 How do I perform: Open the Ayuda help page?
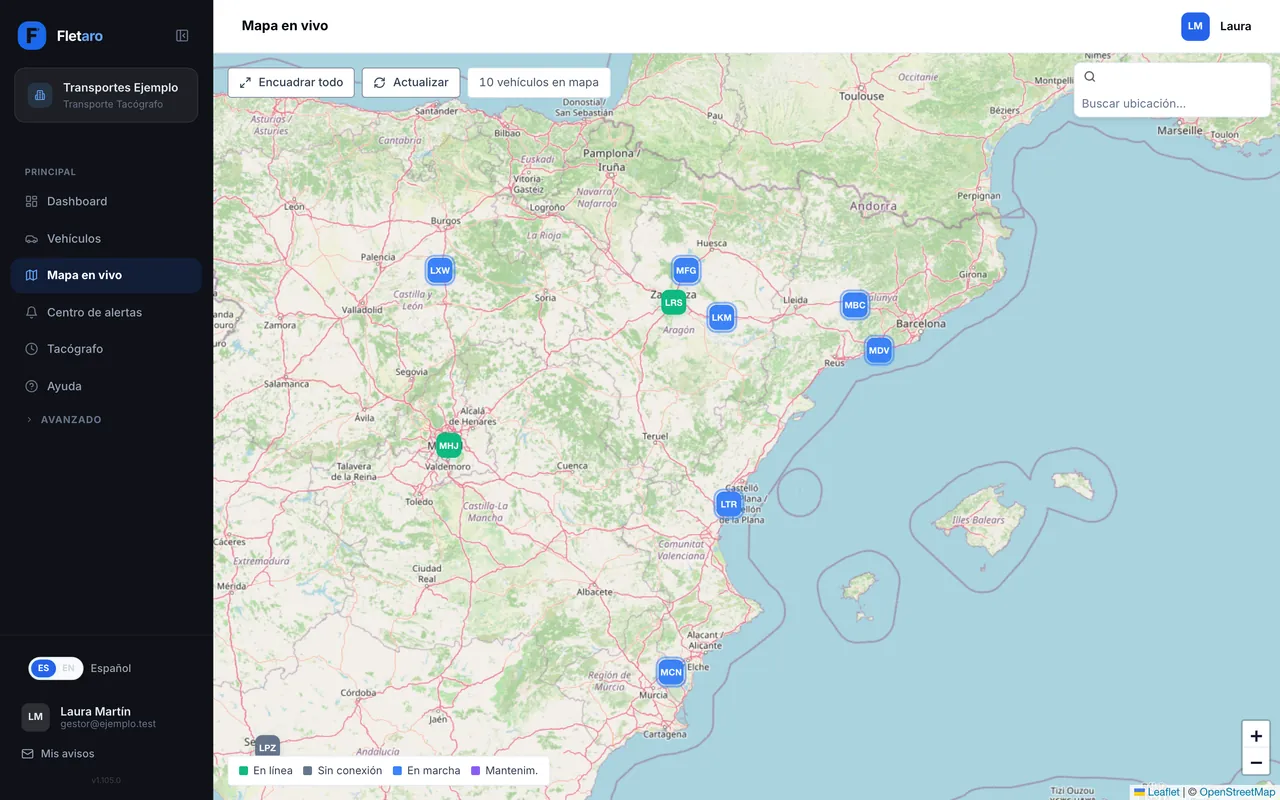(106, 386)
